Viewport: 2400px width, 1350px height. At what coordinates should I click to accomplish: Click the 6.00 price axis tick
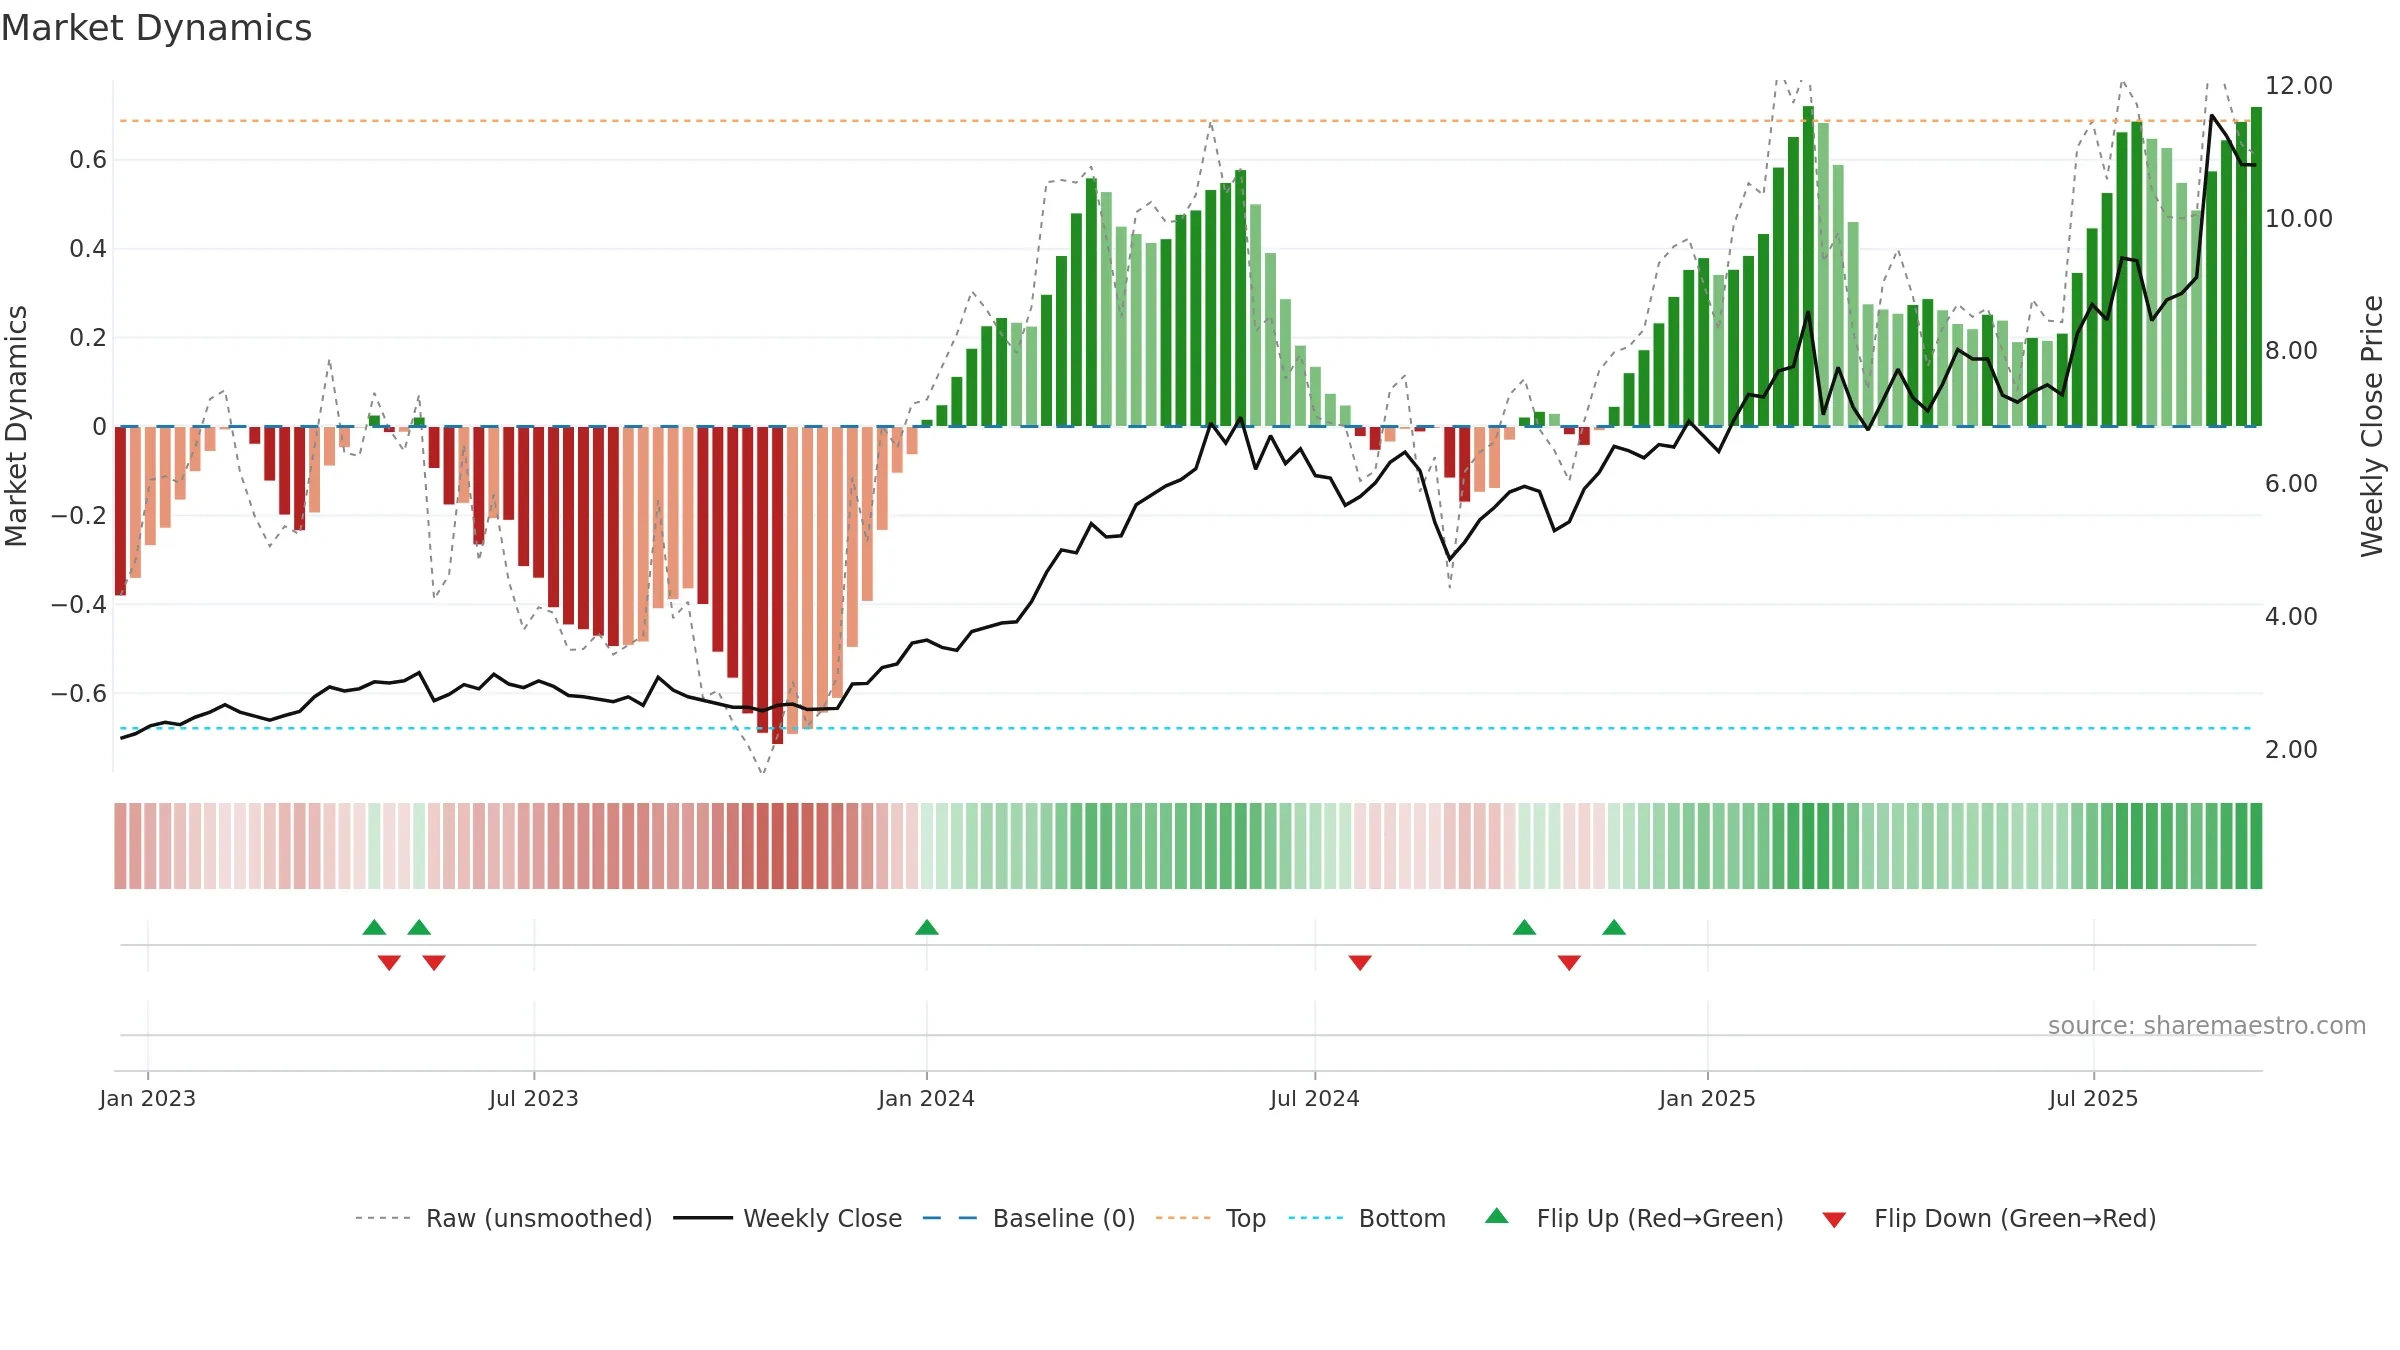coord(2291,484)
